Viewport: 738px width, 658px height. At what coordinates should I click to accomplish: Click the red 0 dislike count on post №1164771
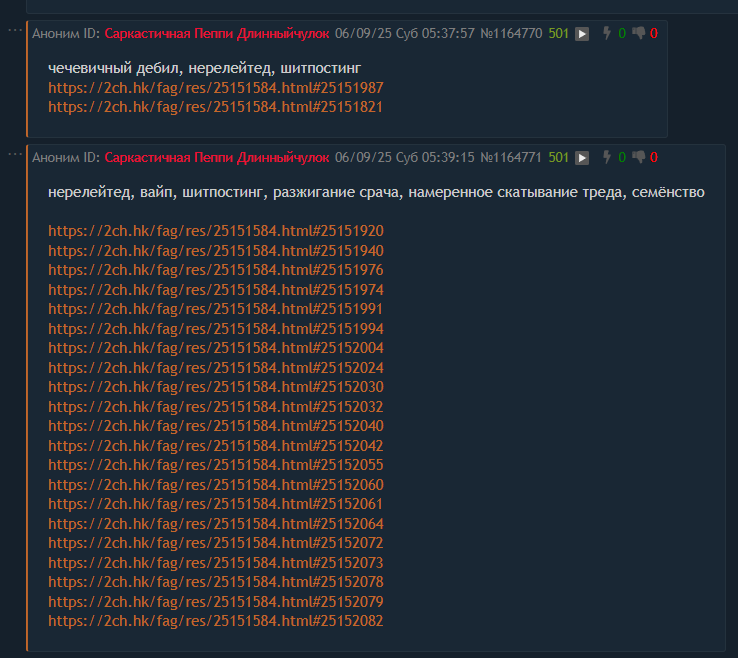654,158
